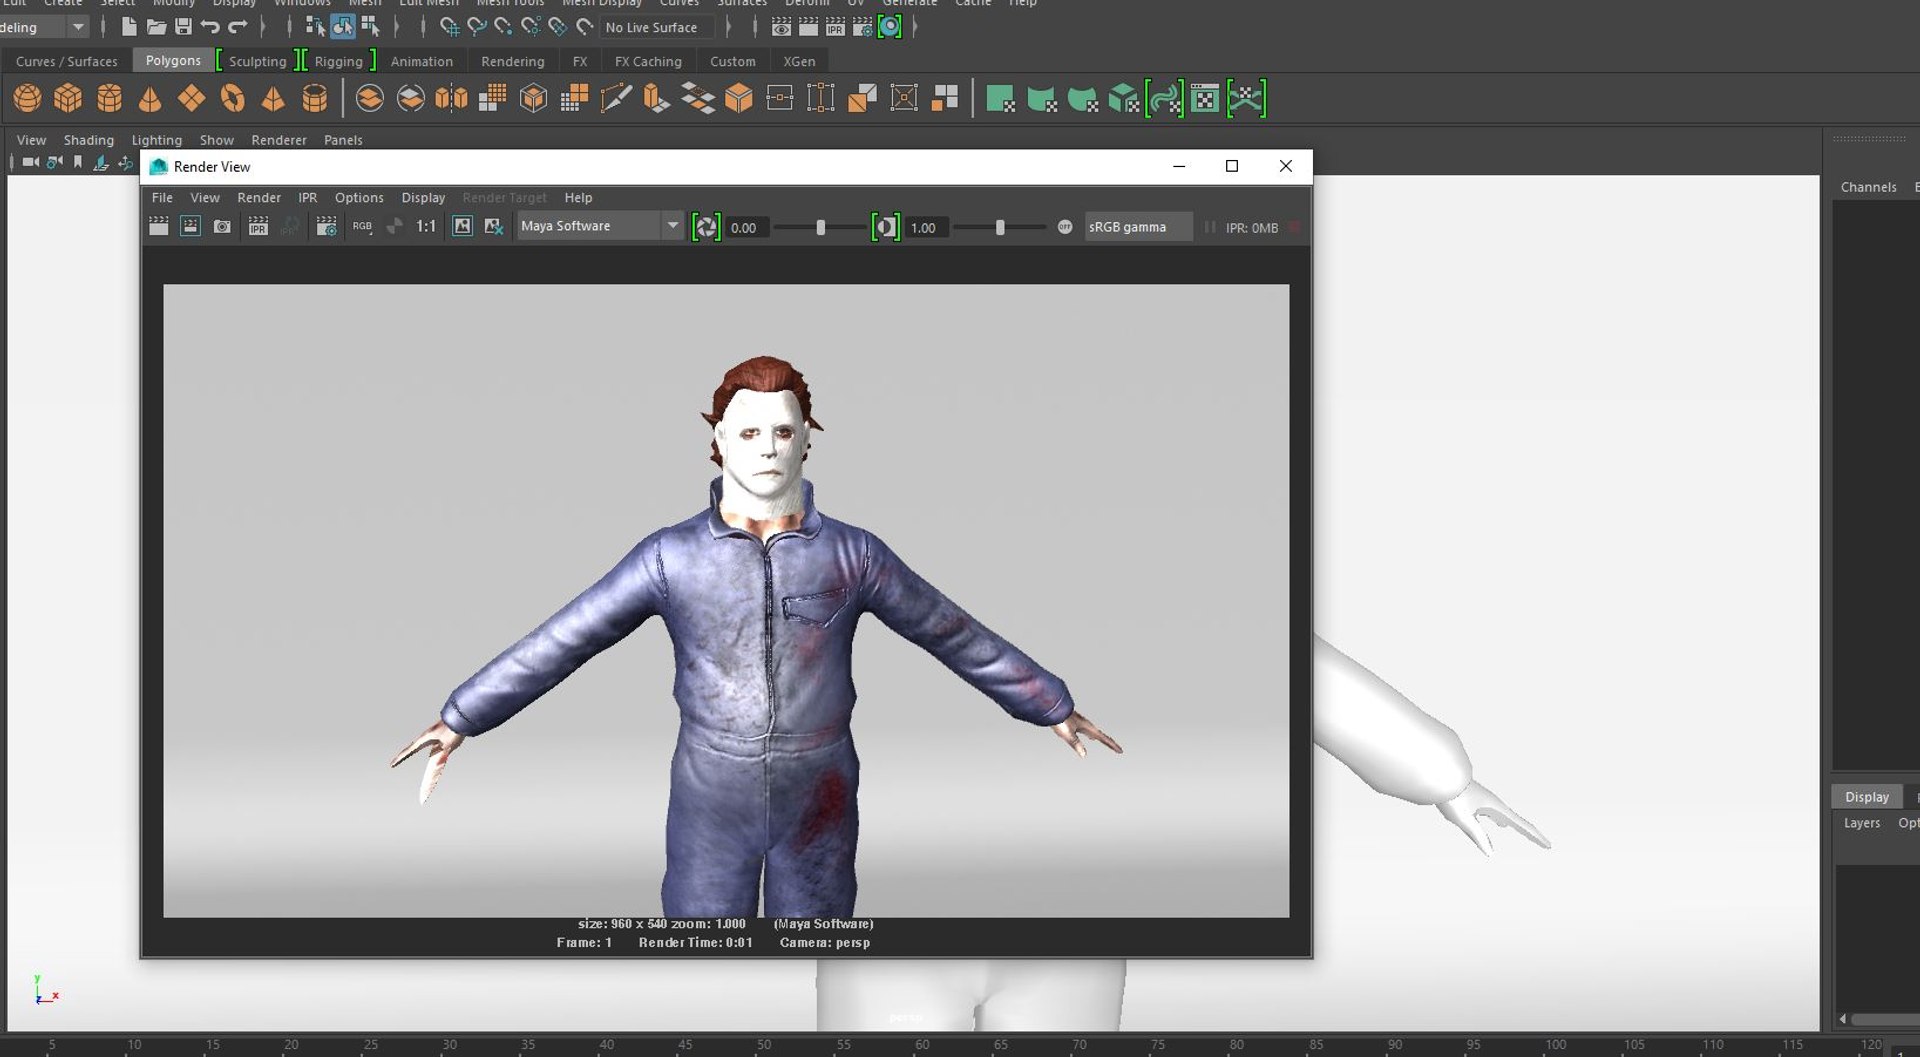Click the Bevel cube shelf icon
The height and width of the screenshot is (1057, 1920).
(x=739, y=98)
